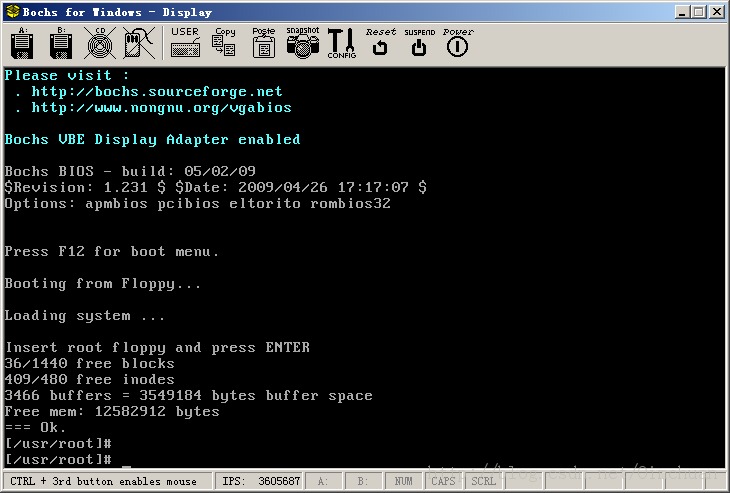The width and height of the screenshot is (730, 493).
Task: Click the A: drive status bar indicator
Action: (x=323, y=482)
